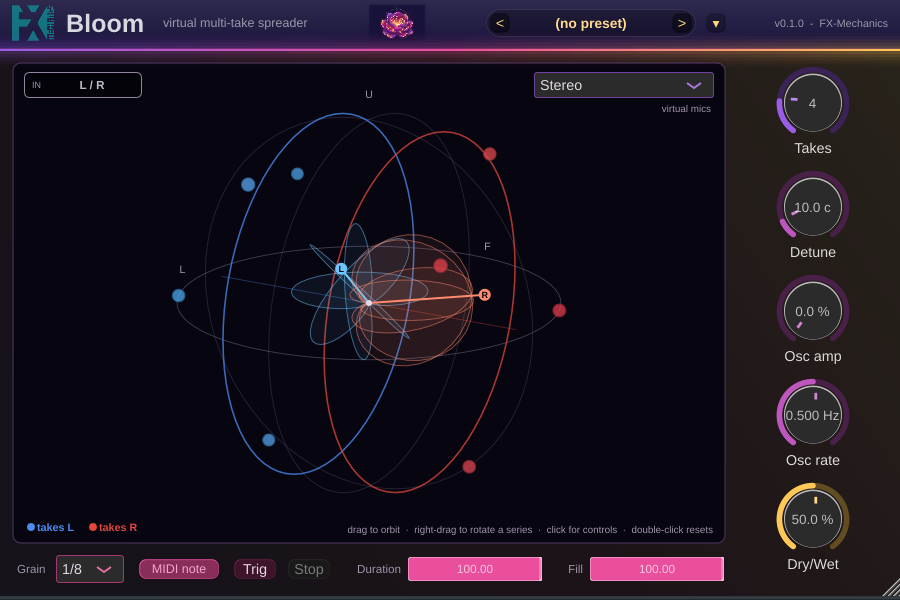This screenshot has height=600, width=900.
Task: Click the resize grip in corner
Action: click(x=891, y=589)
